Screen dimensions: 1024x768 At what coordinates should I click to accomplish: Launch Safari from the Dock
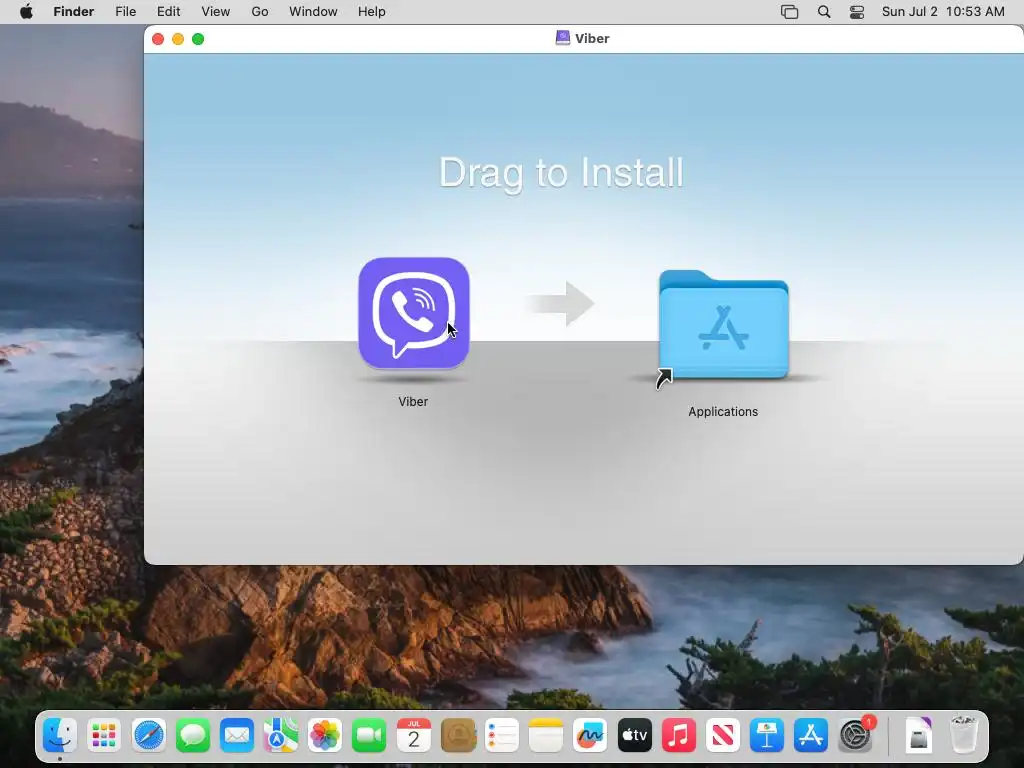coord(148,736)
